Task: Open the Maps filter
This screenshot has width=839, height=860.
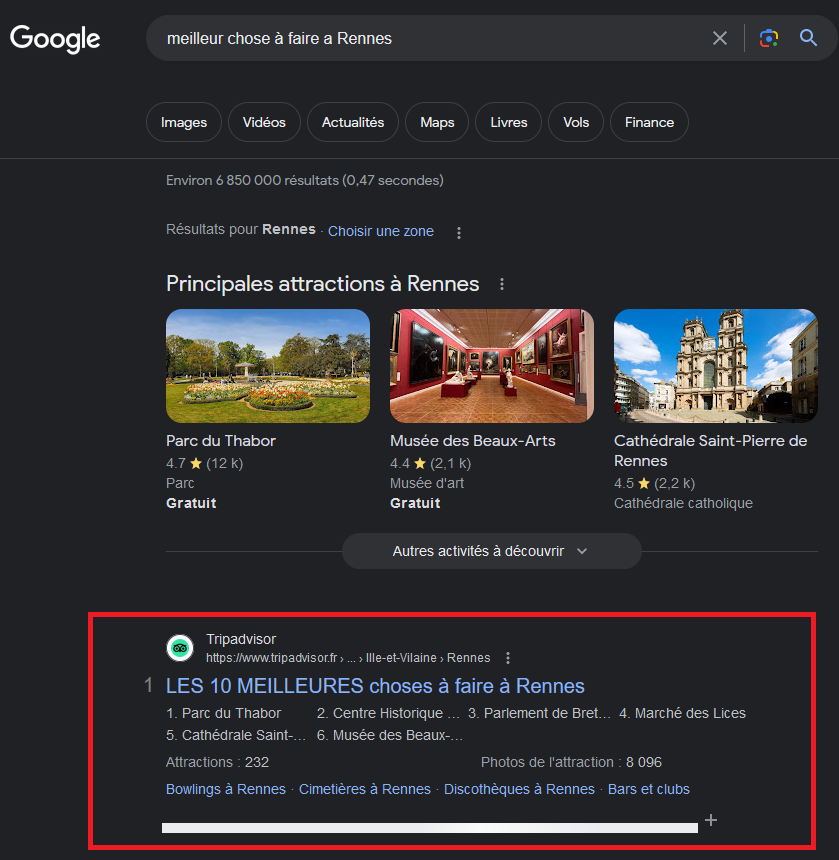Action: 437,122
